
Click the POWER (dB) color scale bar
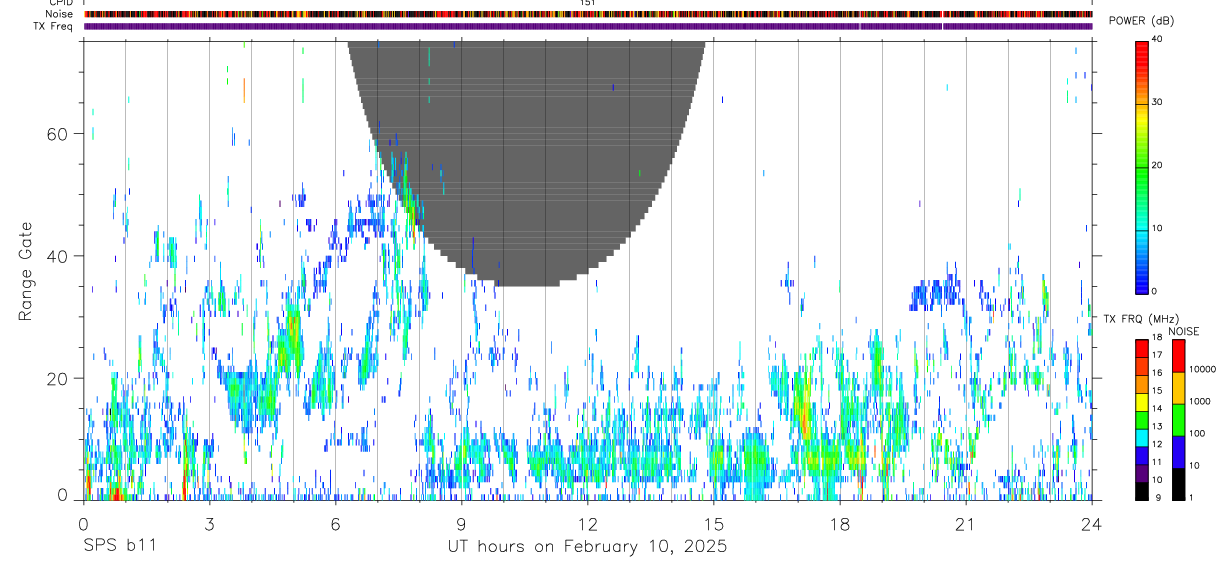point(1141,166)
